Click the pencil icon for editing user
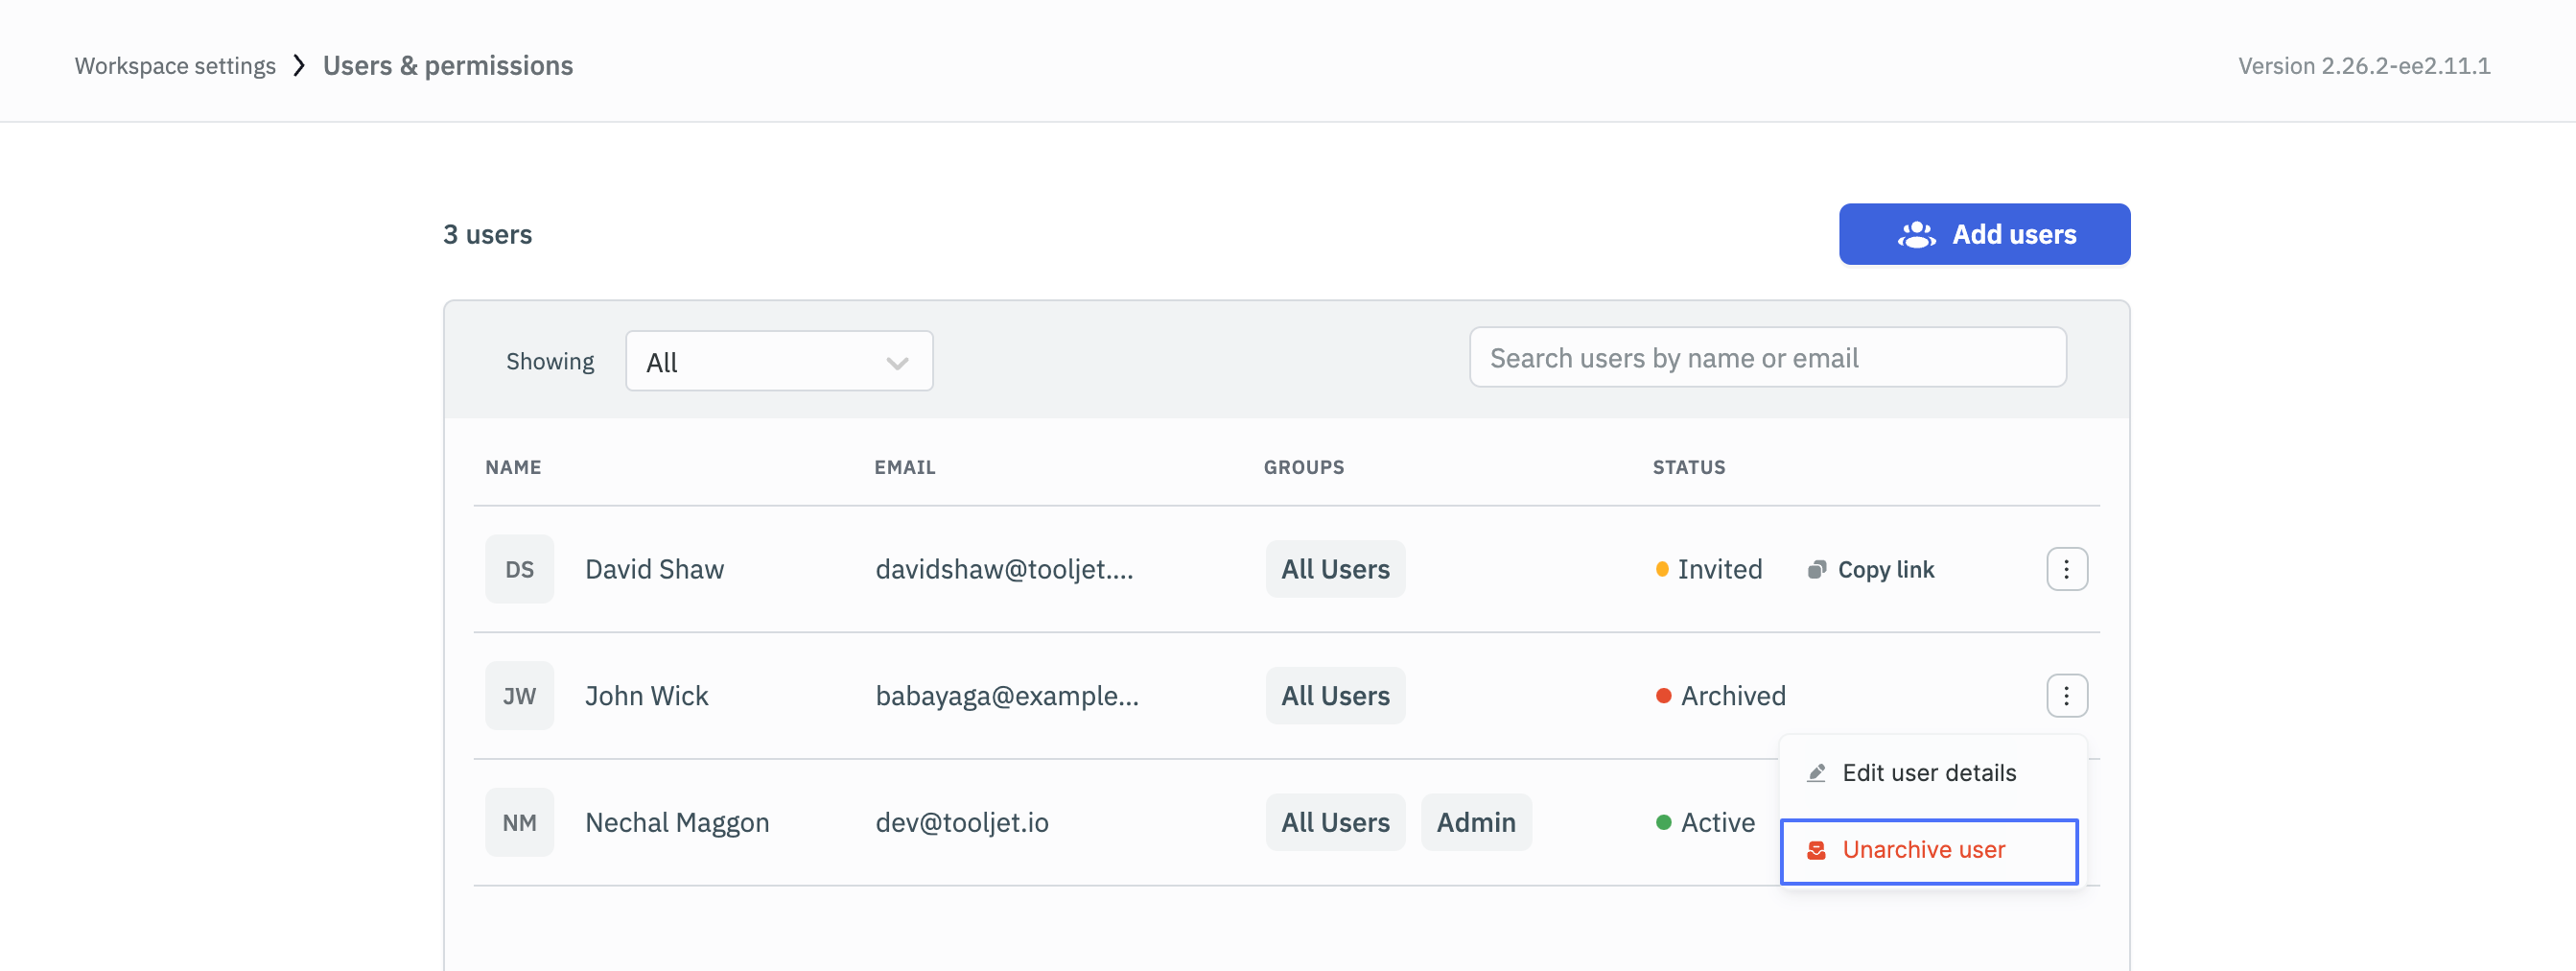 click(1816, 773)
